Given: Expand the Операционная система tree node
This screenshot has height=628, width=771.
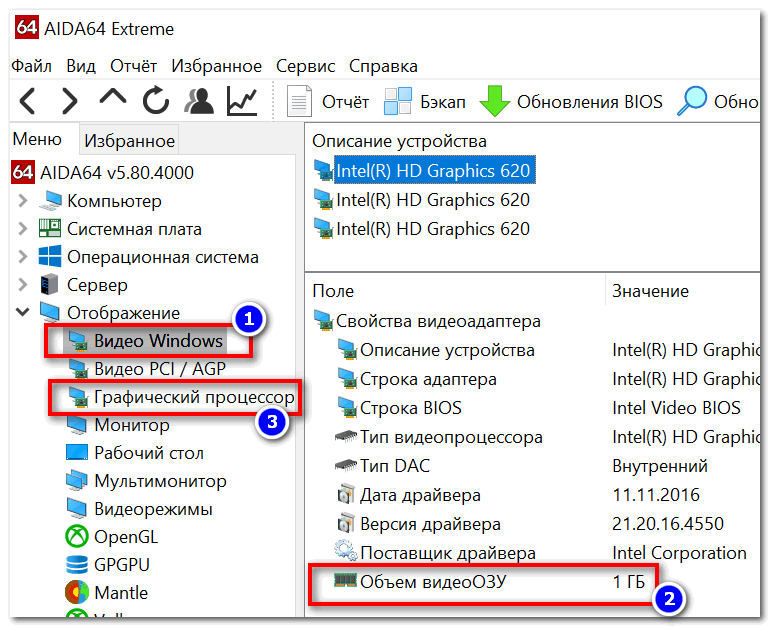Looking at the screenshot, I should (23, 257).
